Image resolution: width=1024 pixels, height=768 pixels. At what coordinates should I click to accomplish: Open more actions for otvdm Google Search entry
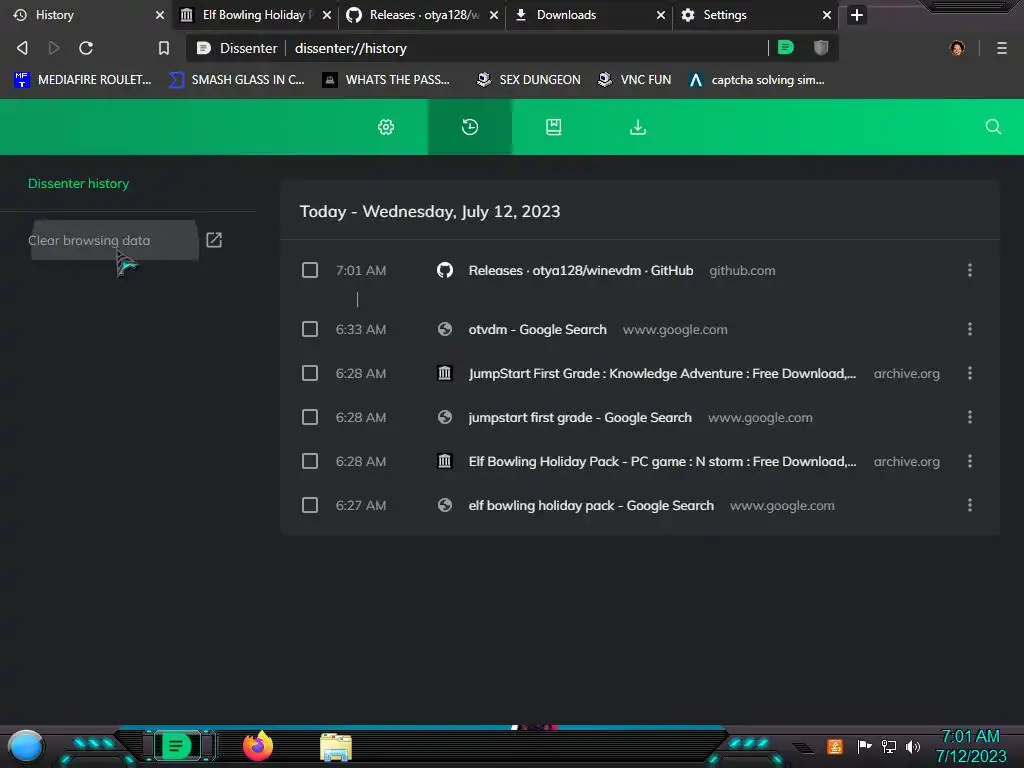point(970,329)
